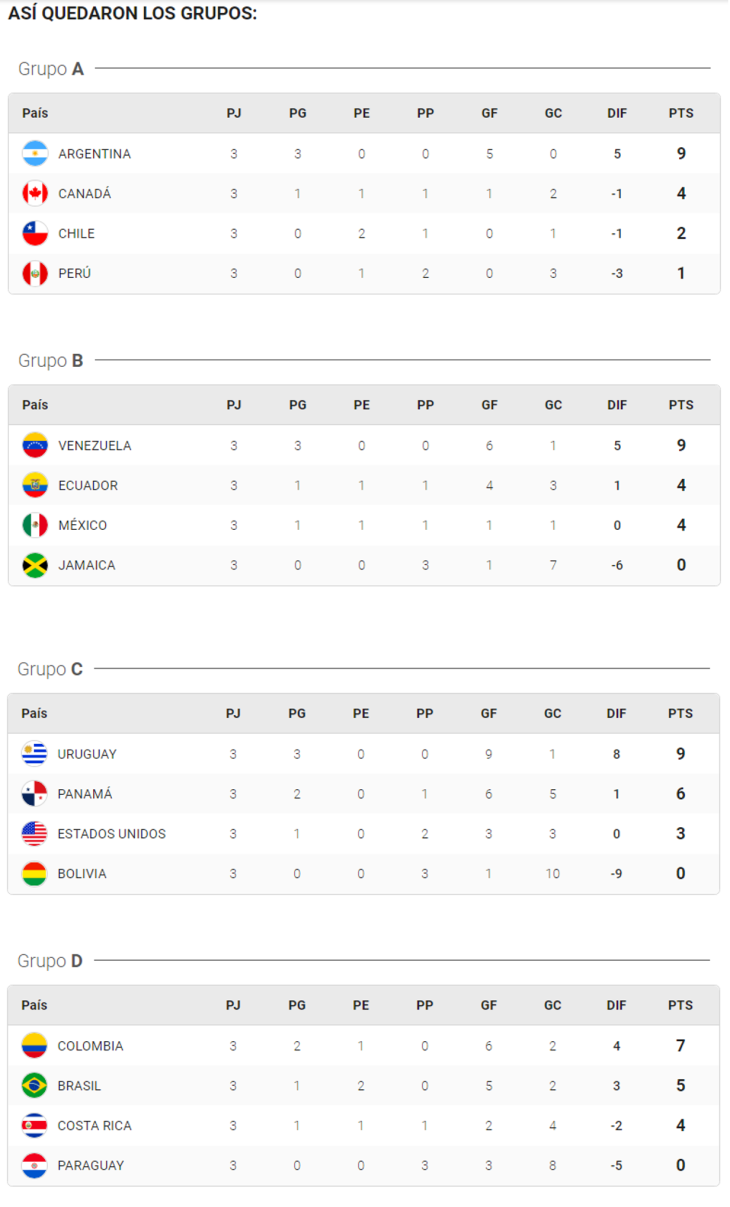Select the Venezuela flag in Grupo B

[x=35, y=446]
